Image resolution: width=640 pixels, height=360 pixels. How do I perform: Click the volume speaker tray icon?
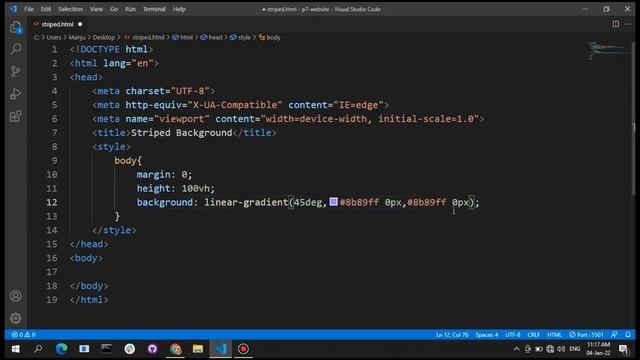click(x=561, y=349)
